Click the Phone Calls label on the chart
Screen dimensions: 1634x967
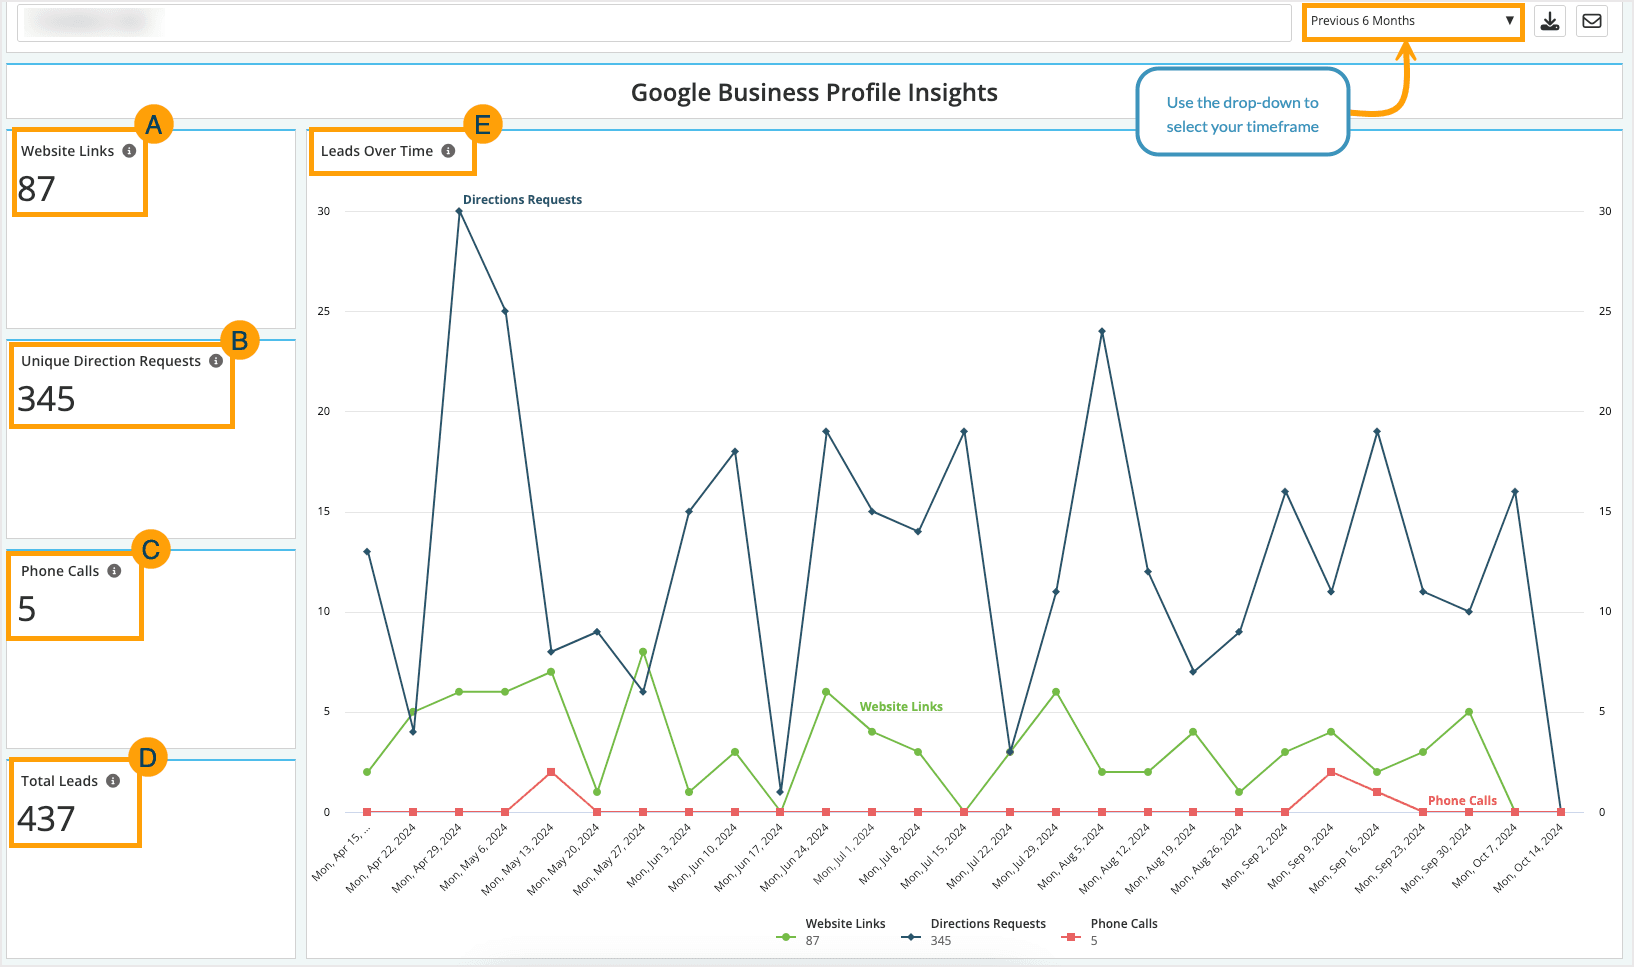[1461, 800]
